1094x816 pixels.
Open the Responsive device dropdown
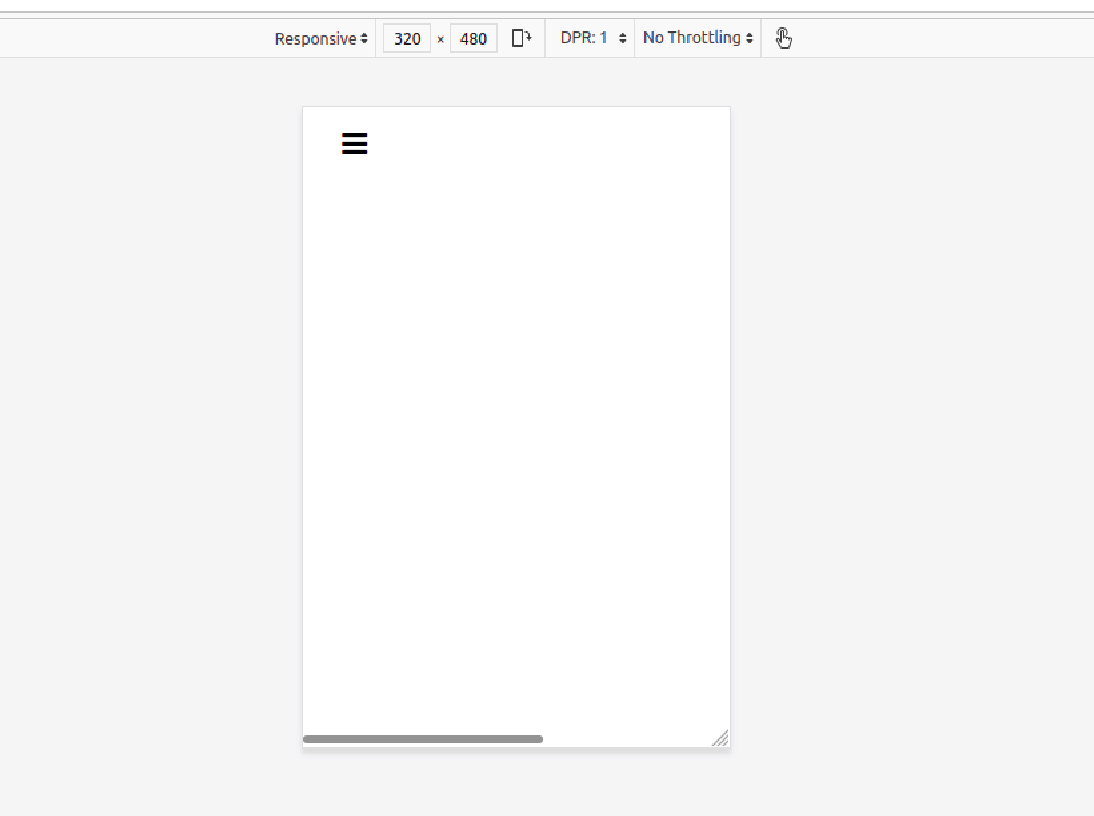[321, 38]
